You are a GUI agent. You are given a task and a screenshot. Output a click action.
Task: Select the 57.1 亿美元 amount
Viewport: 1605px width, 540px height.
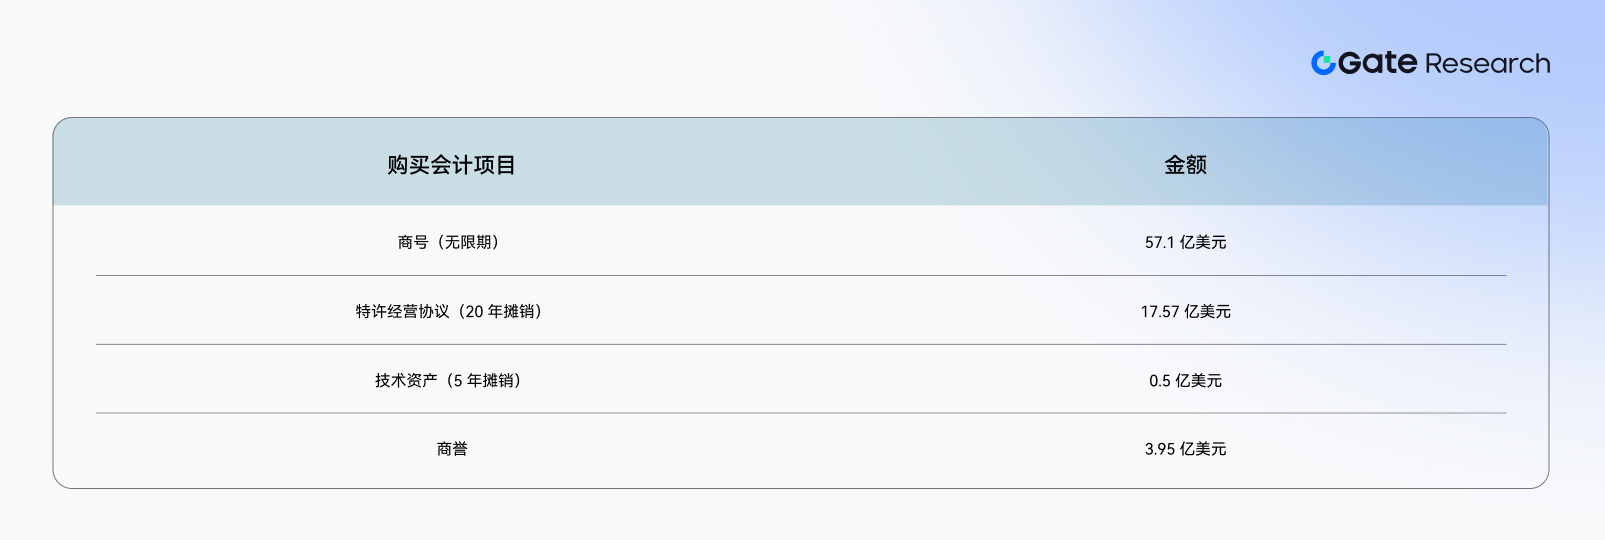click(1185, 242)
